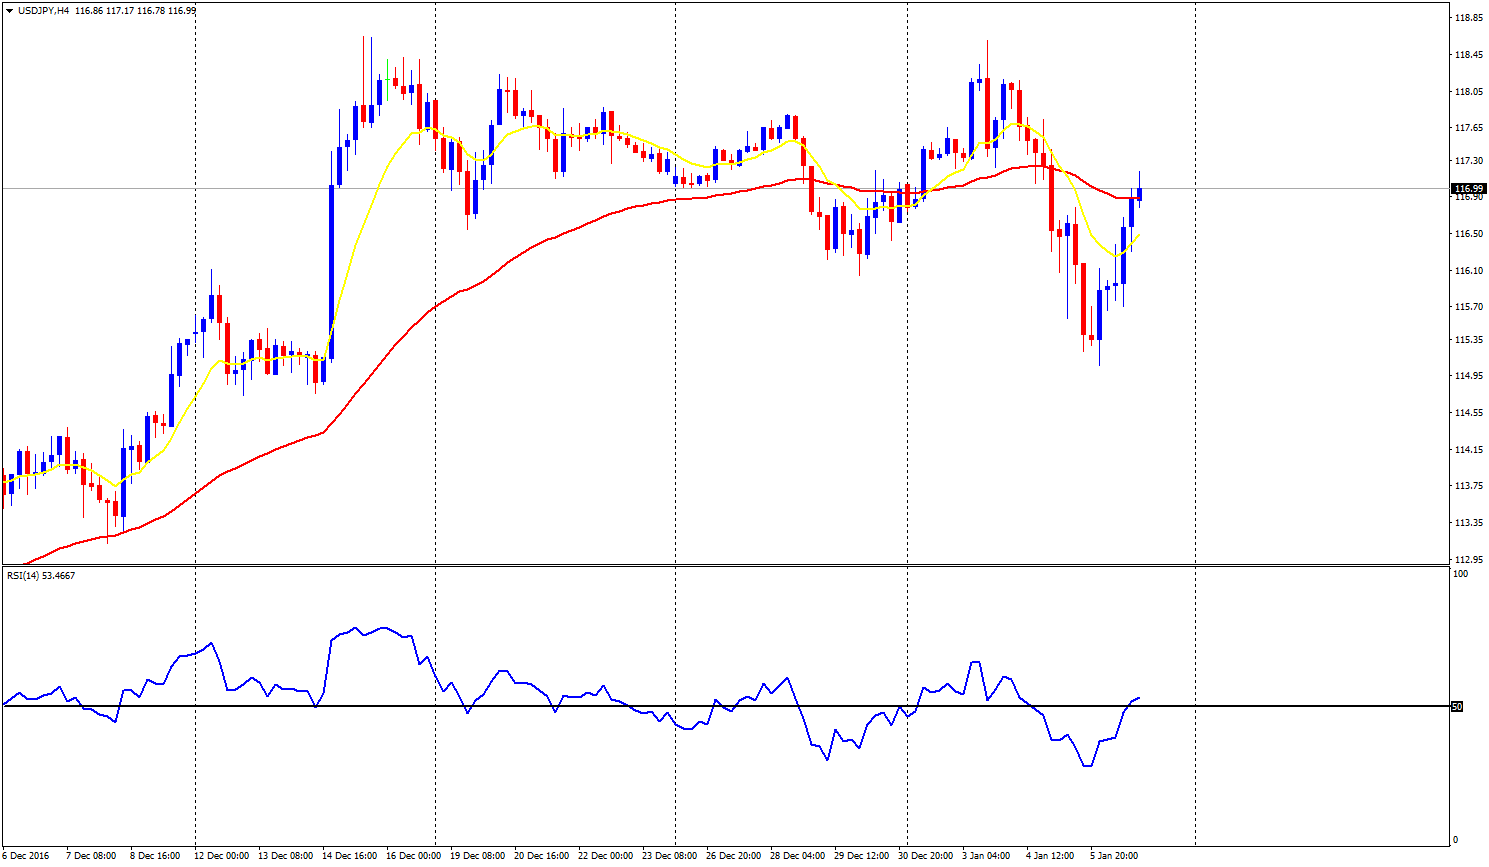Click time axis label 22 Dec 00:00
1489x867 pixels.
[605, 856]
